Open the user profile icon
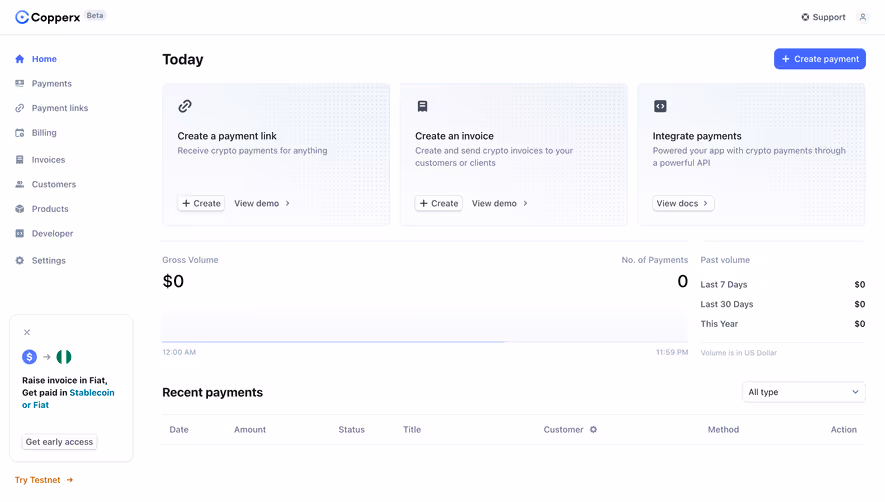The height and width of the screenshot is (502, 885). click(x=862, y=17)
